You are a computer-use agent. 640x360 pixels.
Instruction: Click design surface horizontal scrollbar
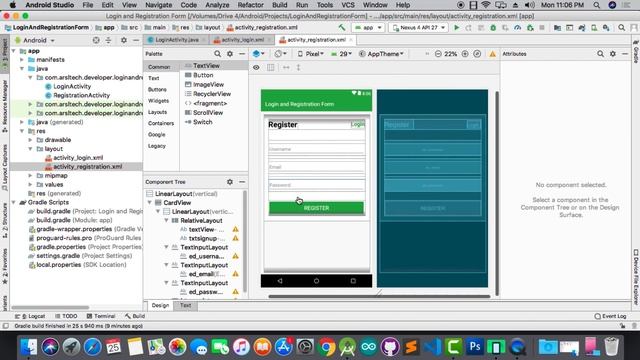[379, 297]
